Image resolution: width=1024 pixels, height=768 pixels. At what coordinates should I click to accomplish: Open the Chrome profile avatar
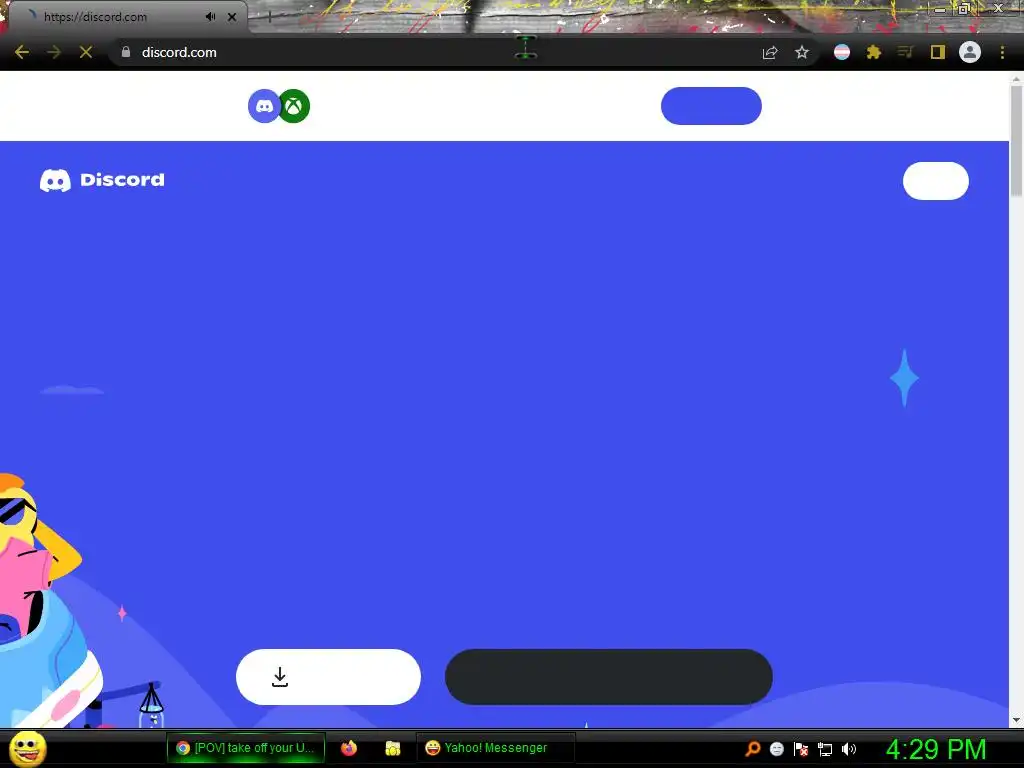[970, 52]
